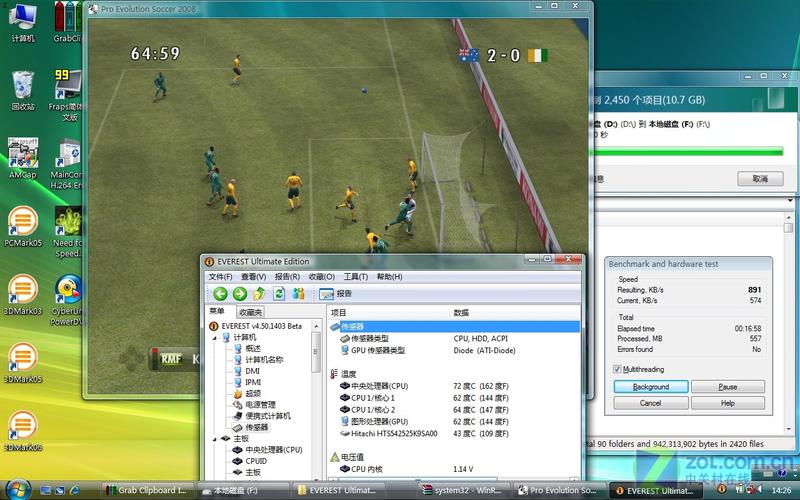Open the 帮助(H) menu

[x=389, y=277]
